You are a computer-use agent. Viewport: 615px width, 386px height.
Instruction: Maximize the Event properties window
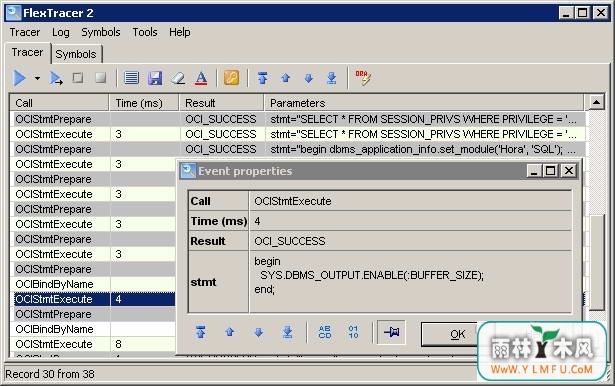tap(550, 171)
